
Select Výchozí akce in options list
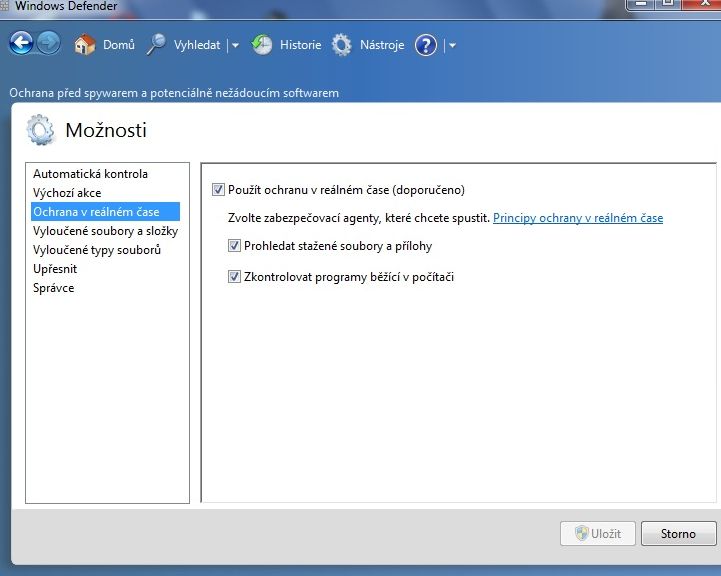pos(67,193)
